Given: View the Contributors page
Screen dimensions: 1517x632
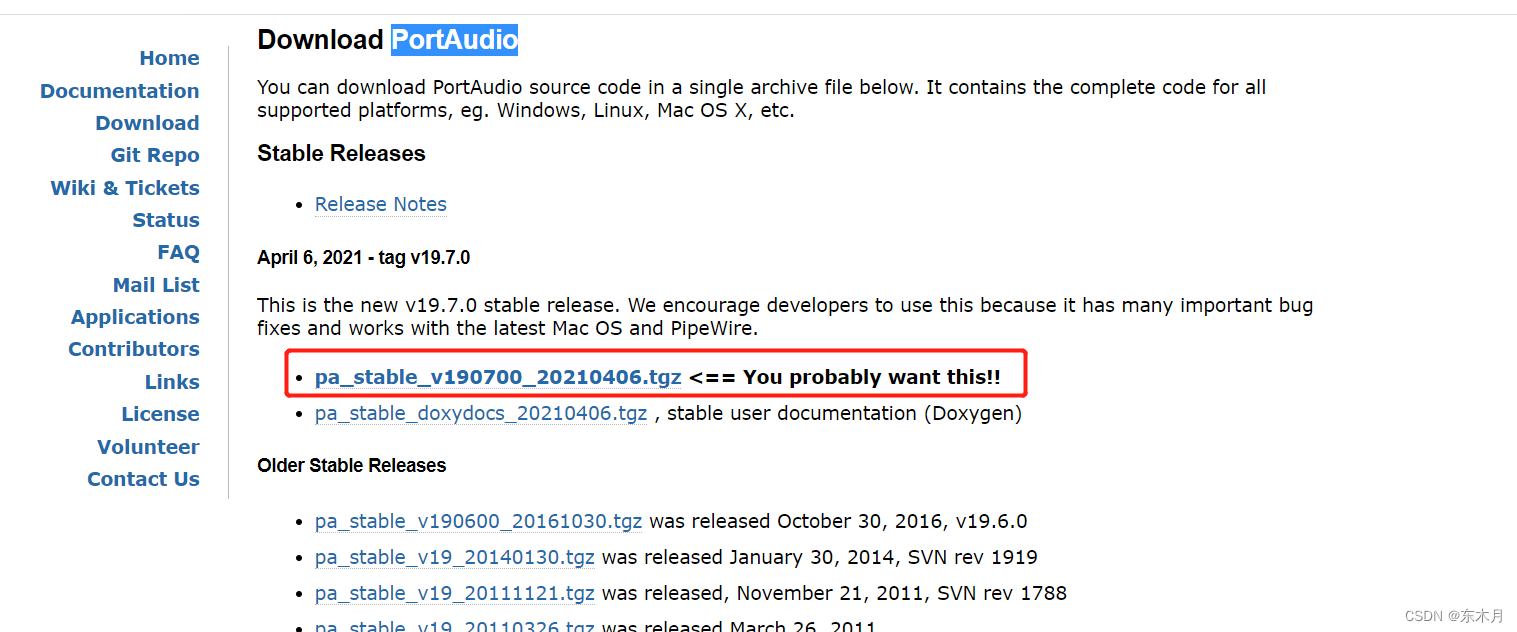Looking at the screenshot, I should [x=133, y=348].
